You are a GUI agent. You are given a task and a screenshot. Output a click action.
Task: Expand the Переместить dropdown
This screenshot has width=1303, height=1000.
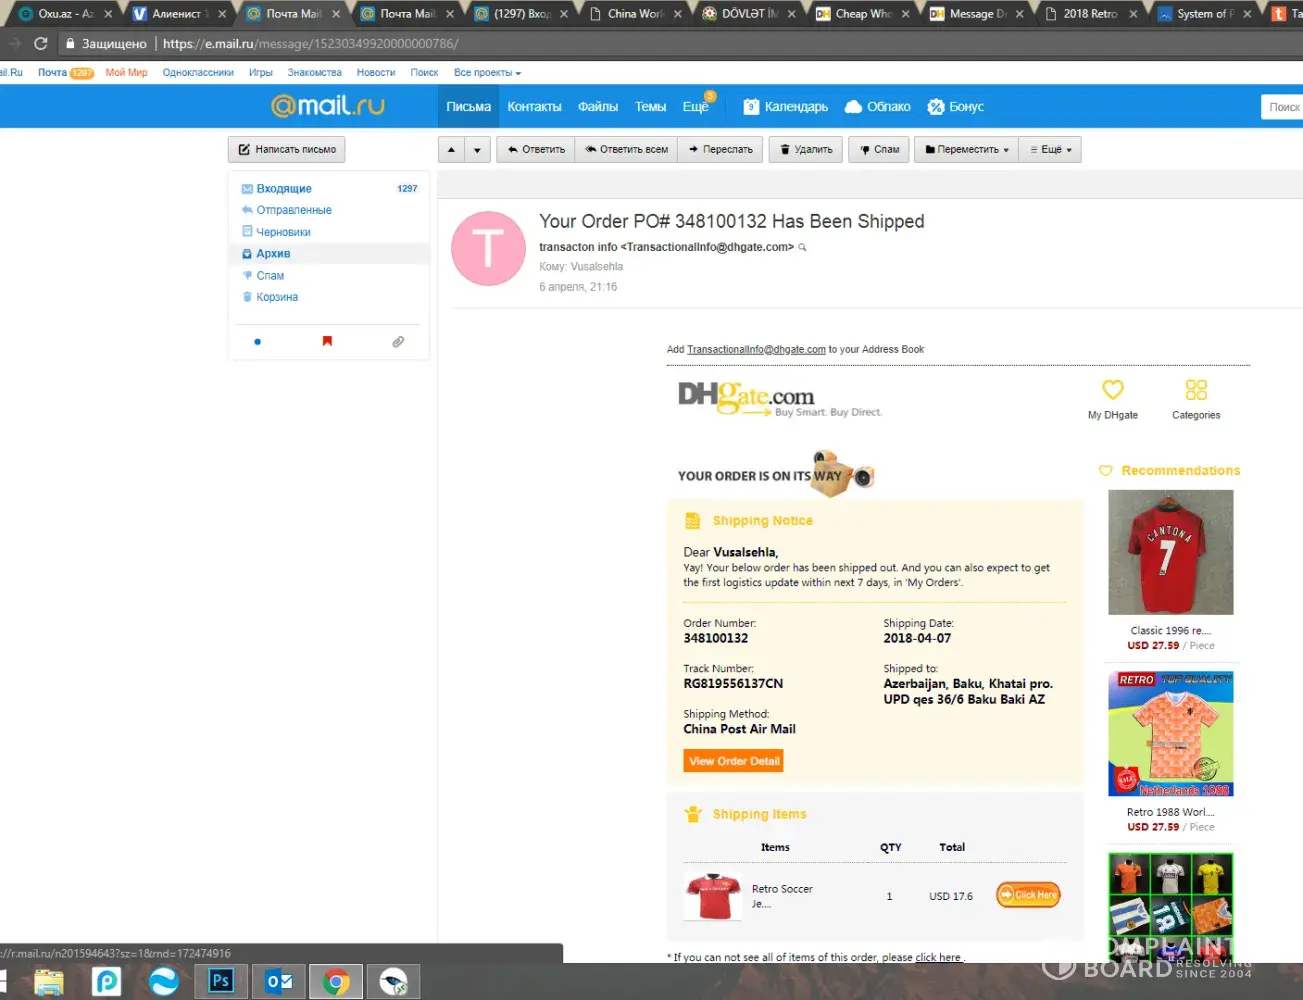(x=967, y=150)
